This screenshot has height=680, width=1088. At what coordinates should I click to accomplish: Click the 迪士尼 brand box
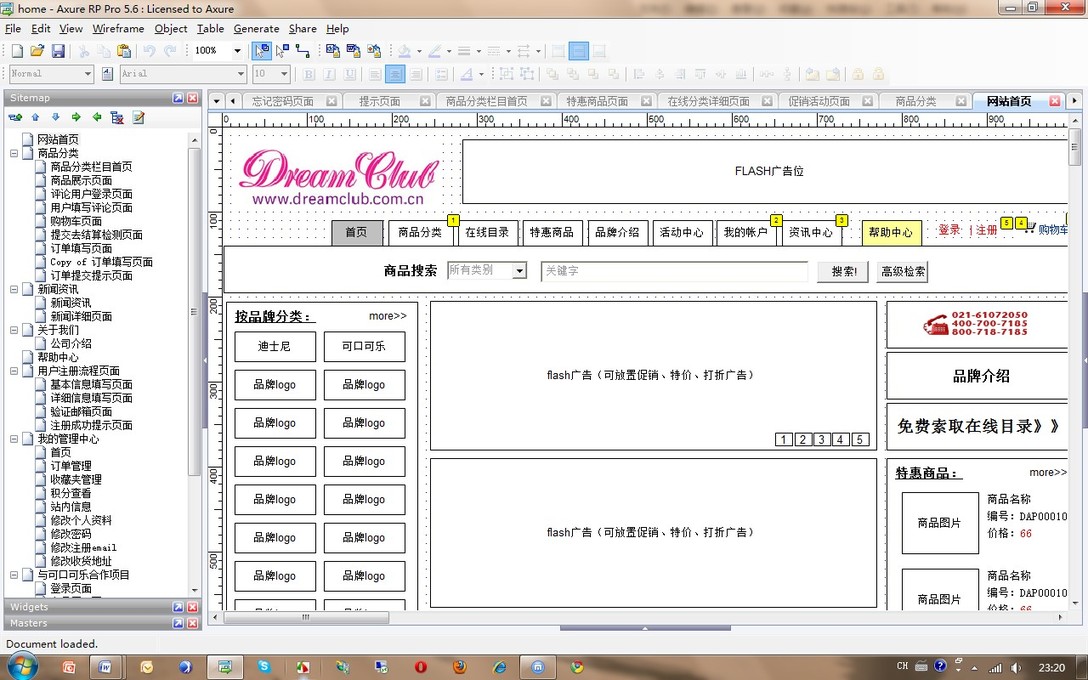click(x=275, y=346)
